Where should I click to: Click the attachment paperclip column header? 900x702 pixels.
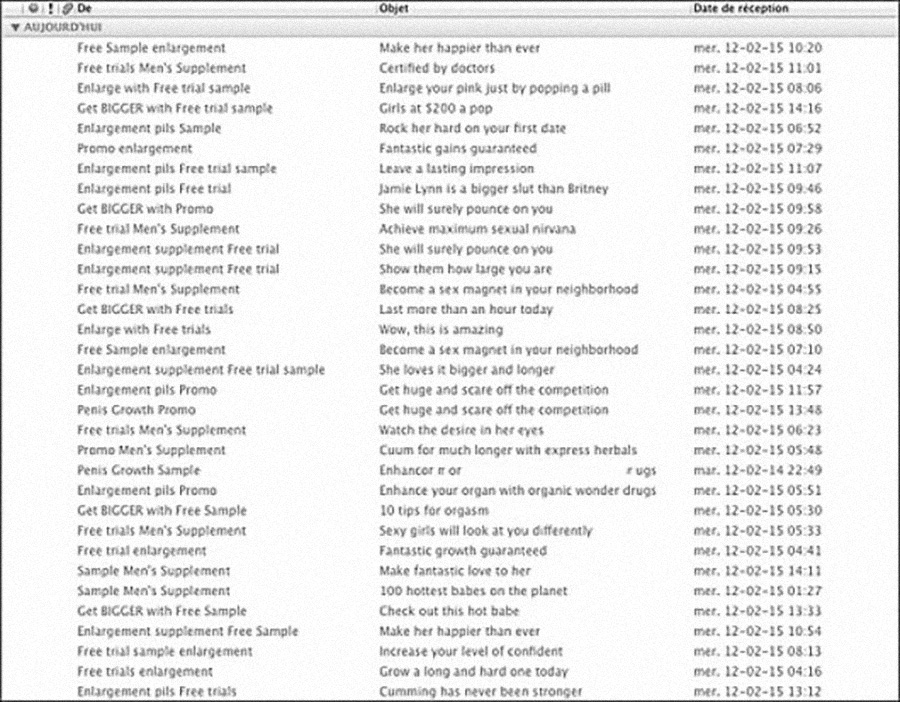66,8
